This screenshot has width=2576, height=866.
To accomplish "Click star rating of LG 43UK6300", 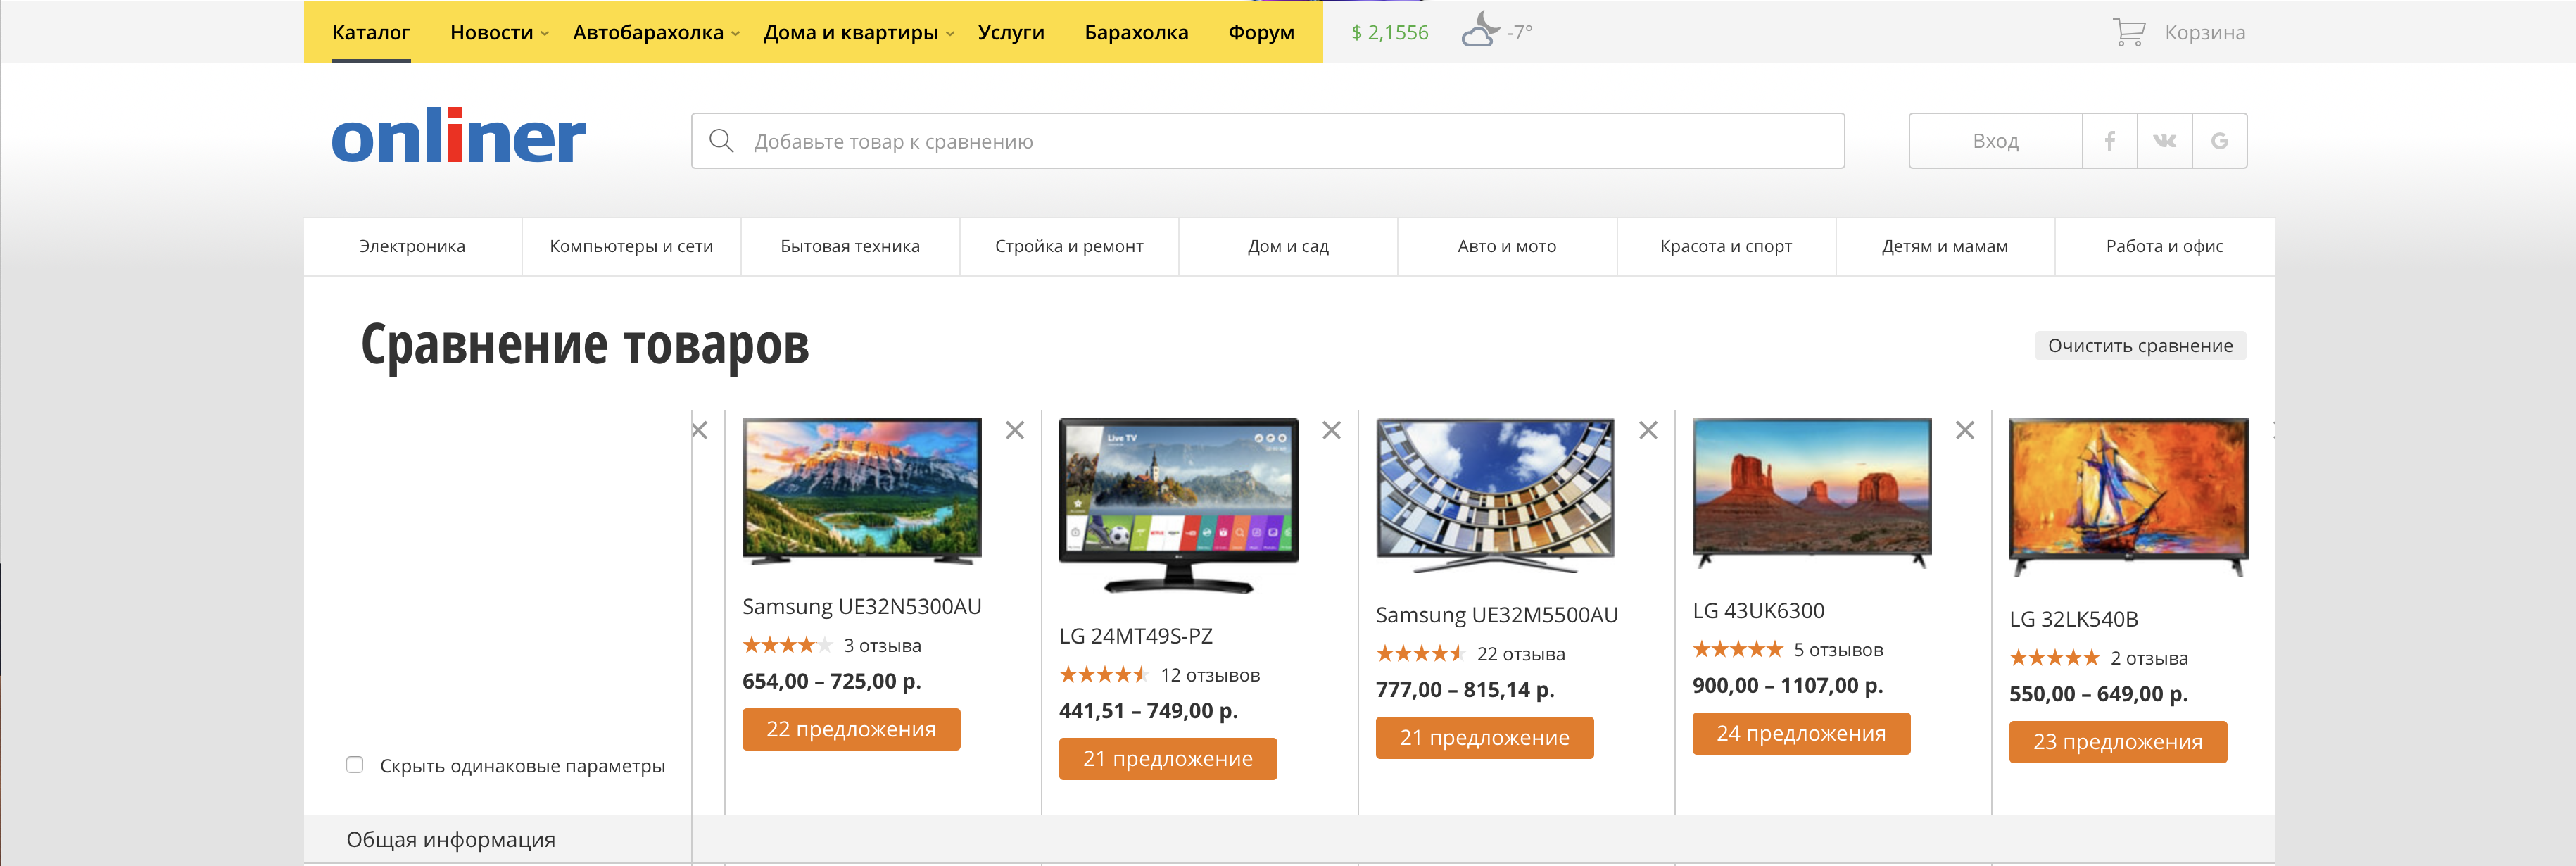I will click(1737, 650).
